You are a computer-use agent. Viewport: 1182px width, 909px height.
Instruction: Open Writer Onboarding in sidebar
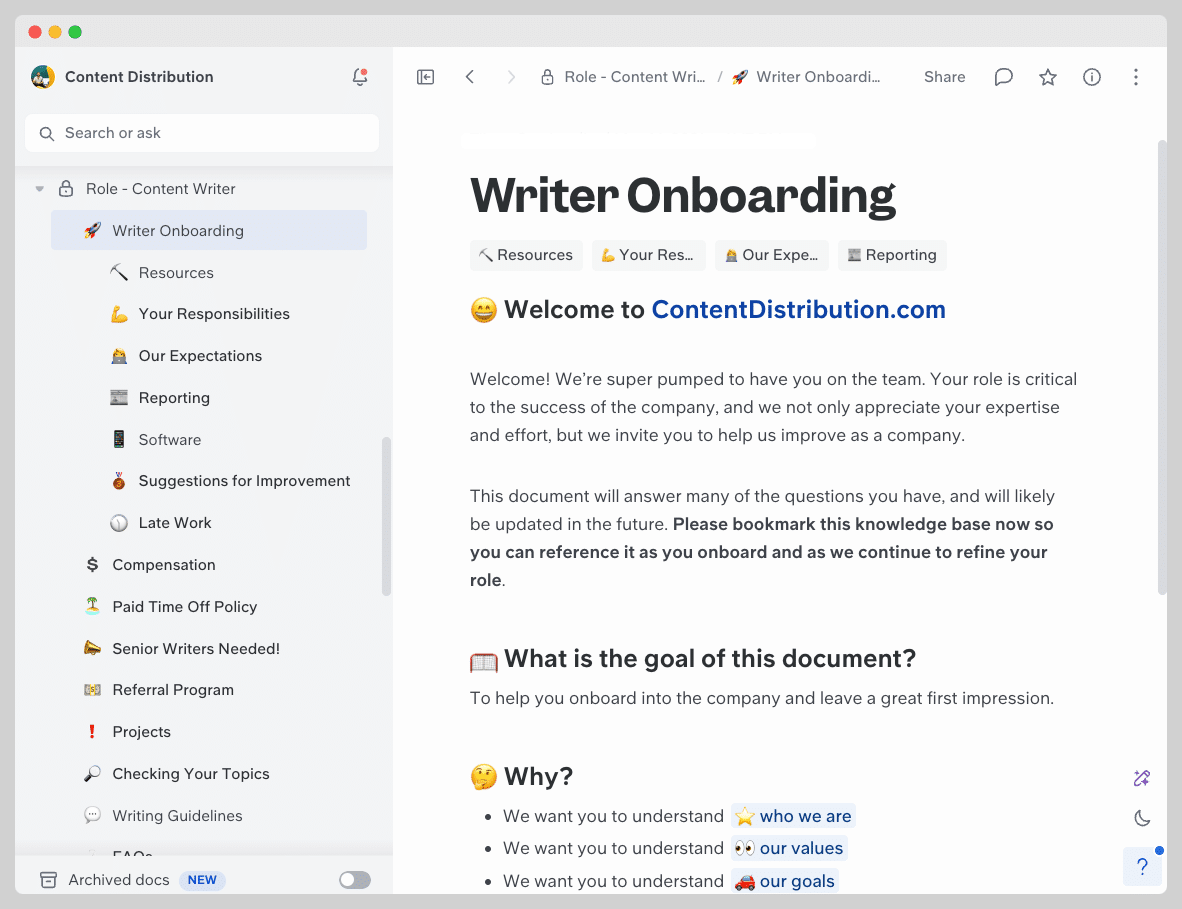[209, 230]
